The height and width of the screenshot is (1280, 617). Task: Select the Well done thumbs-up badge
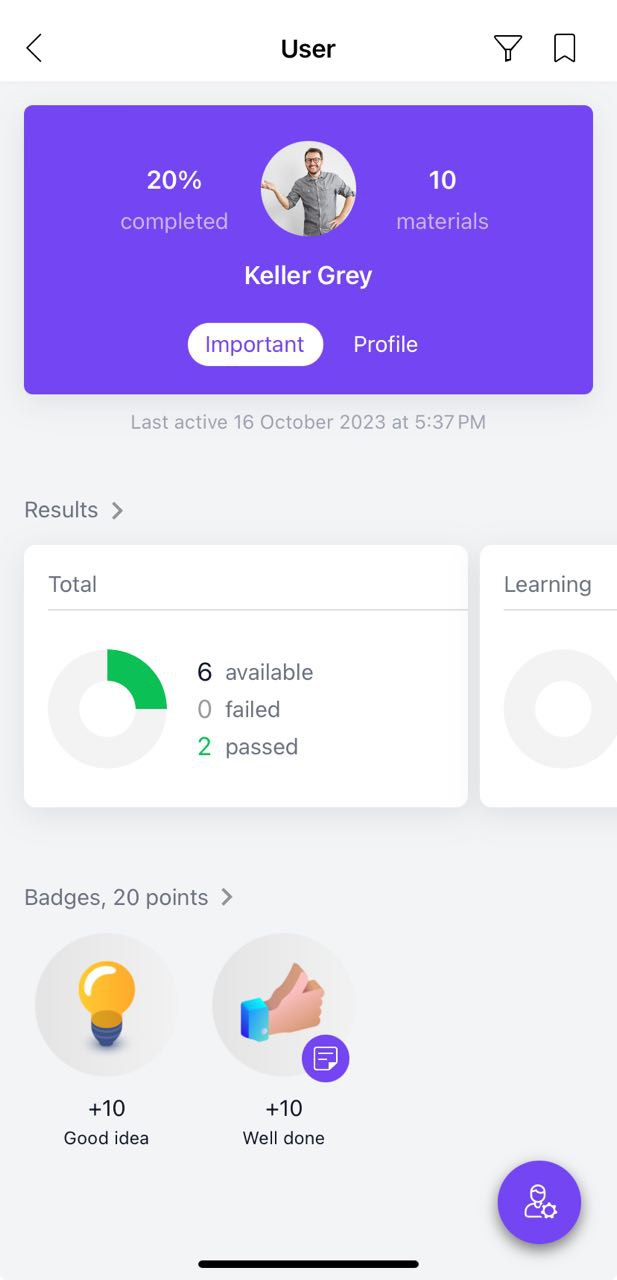pos(283,1004)
